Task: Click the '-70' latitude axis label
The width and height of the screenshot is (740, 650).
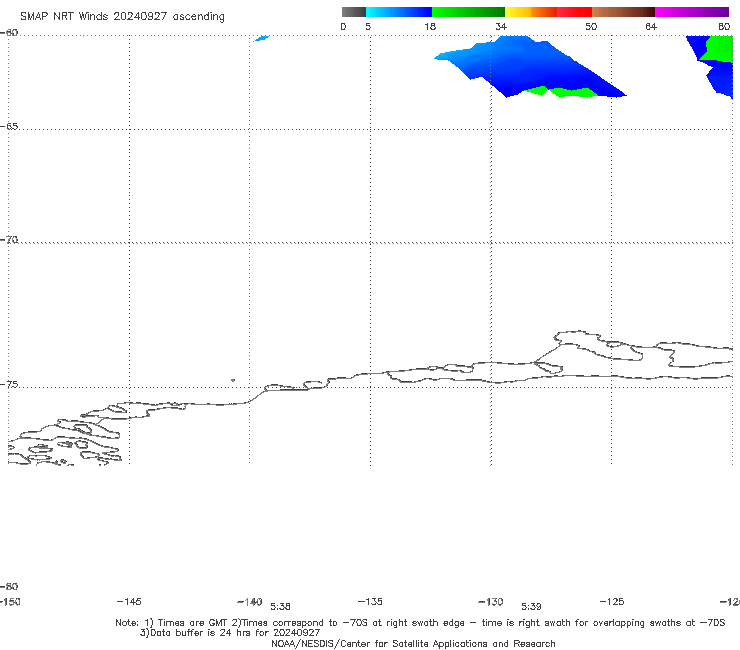Action: pos(9,240)
